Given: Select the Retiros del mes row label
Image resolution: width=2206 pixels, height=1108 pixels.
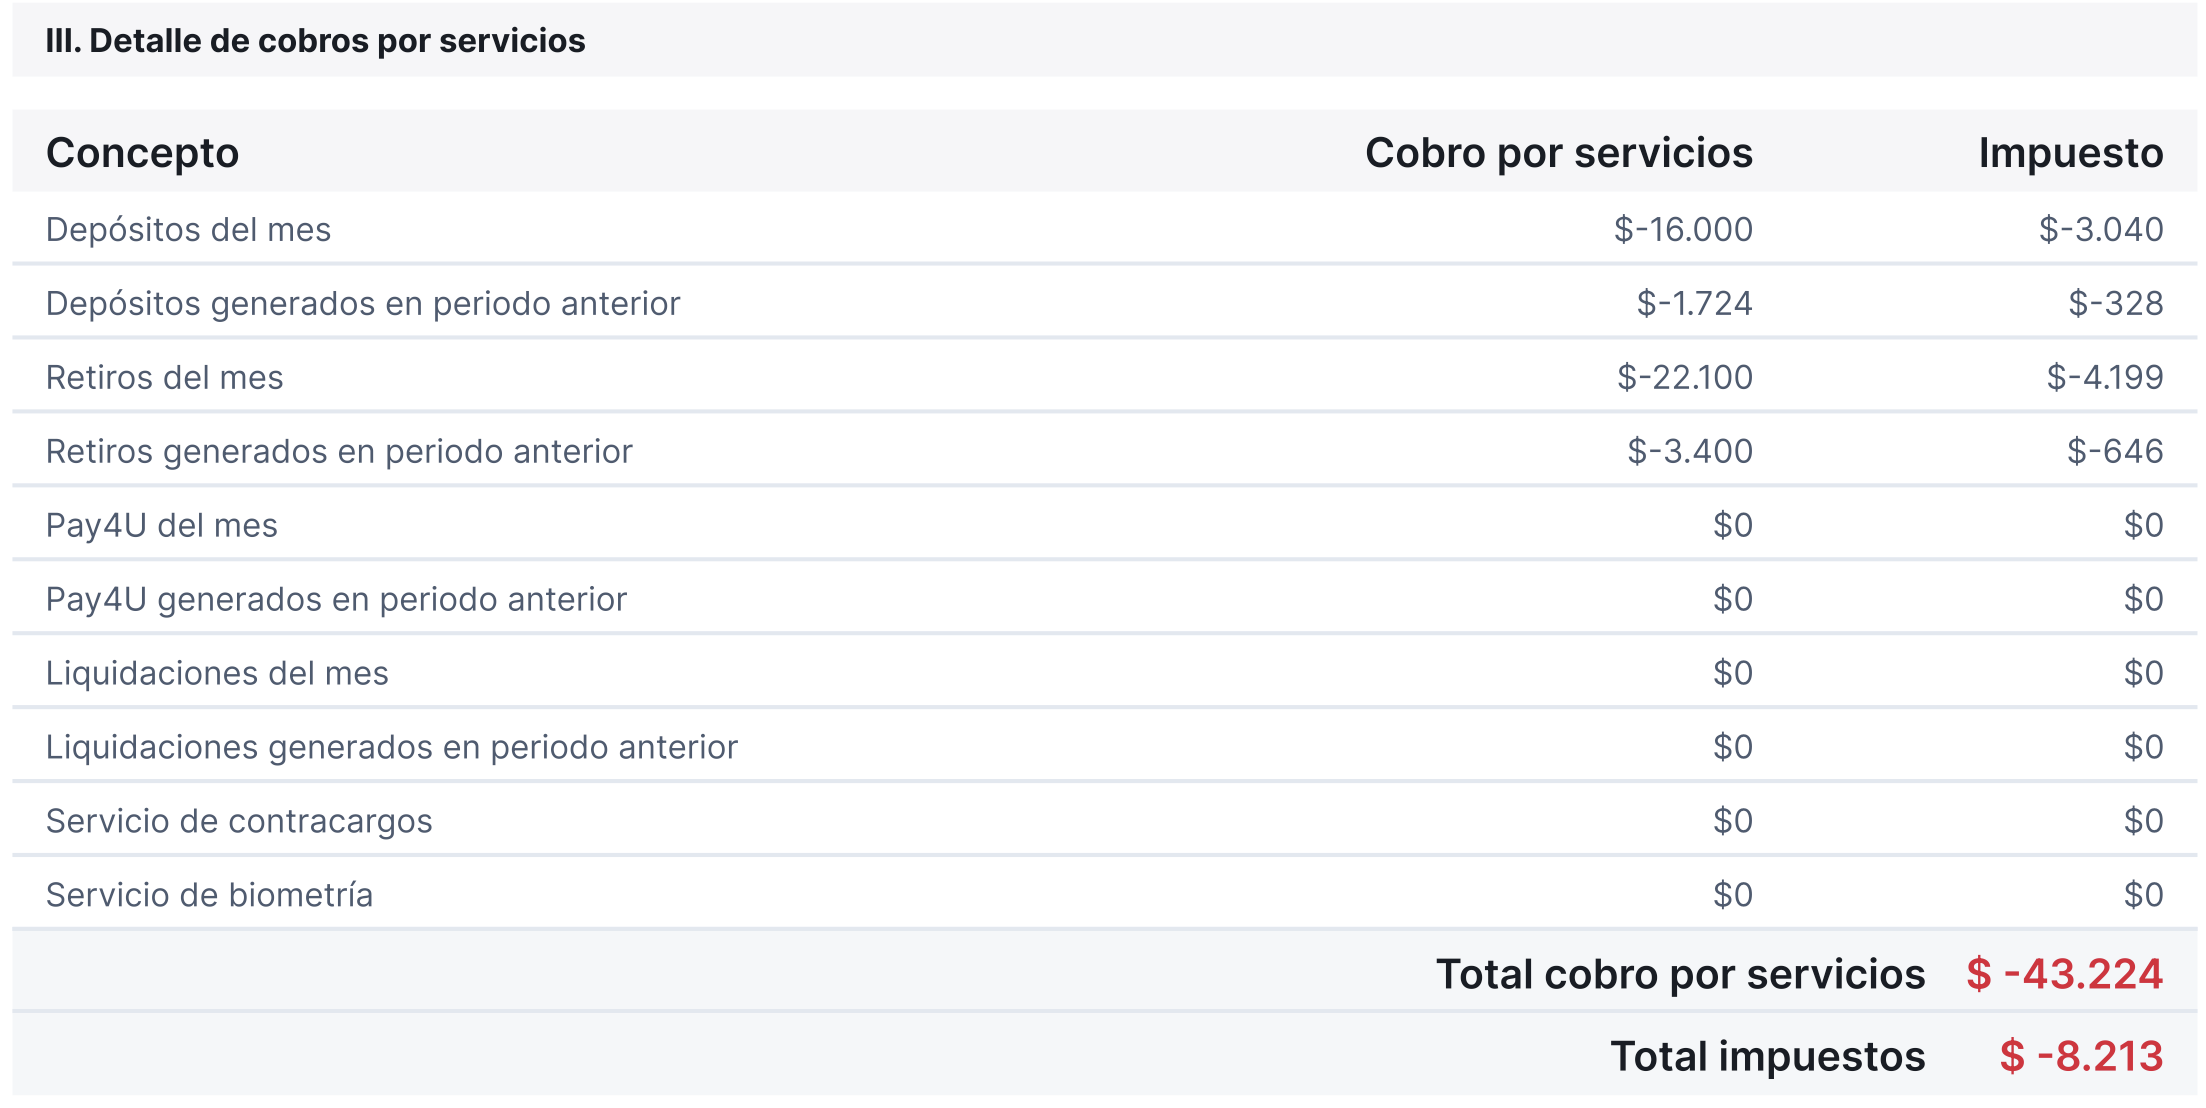Looking at the screenshot, I should (165, 378).
